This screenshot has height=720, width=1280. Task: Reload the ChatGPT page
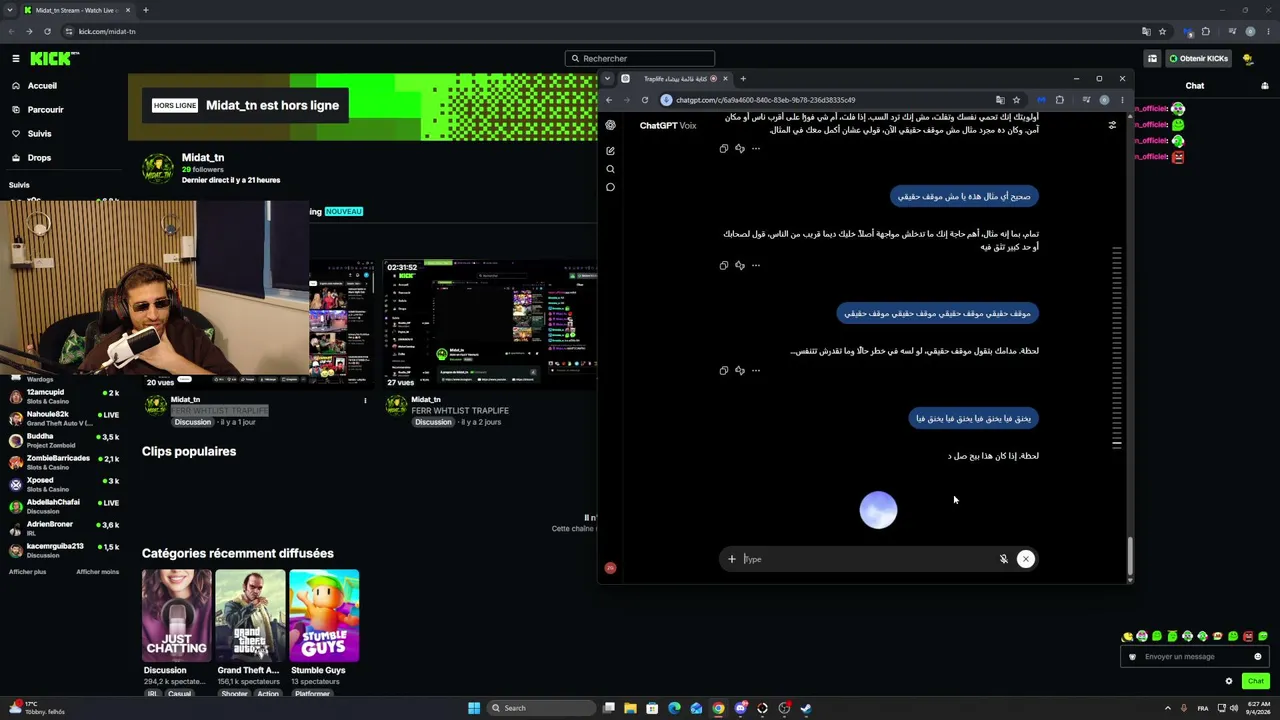pos(645,100)
